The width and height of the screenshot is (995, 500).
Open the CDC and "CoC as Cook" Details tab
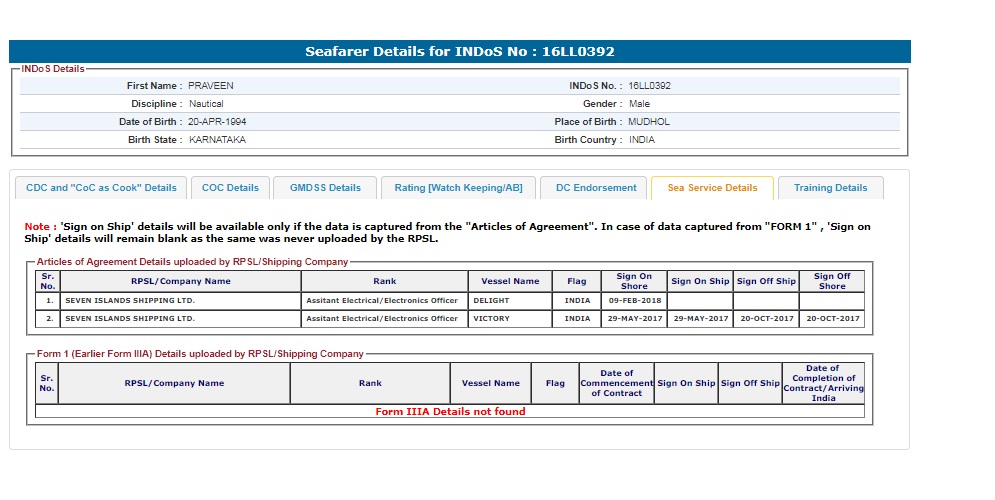click(101, 188)
